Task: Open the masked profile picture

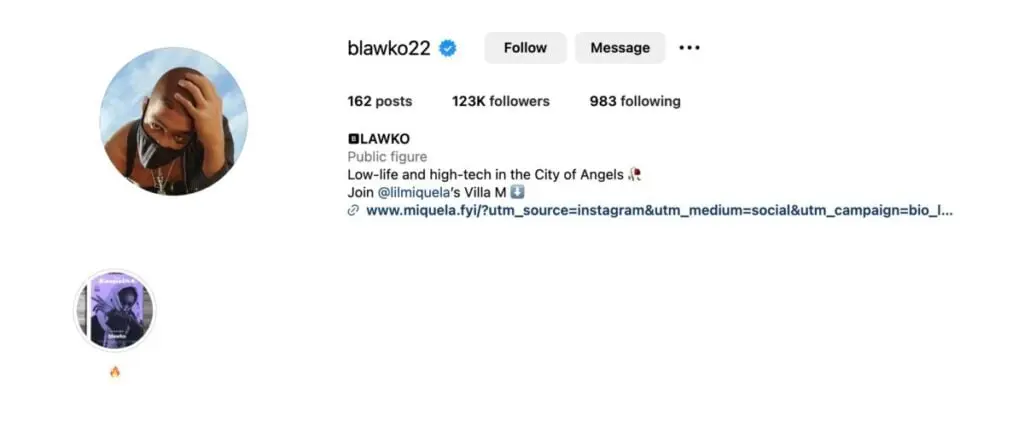Action: point(174,121)
